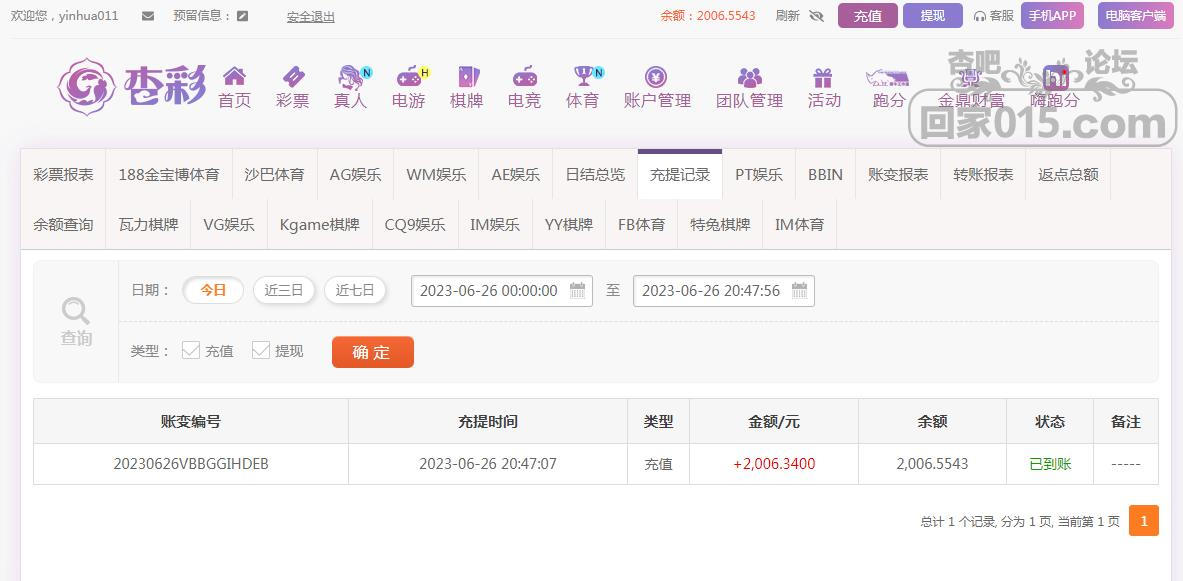Select the 近七日 date range

[x=355, y=290]
